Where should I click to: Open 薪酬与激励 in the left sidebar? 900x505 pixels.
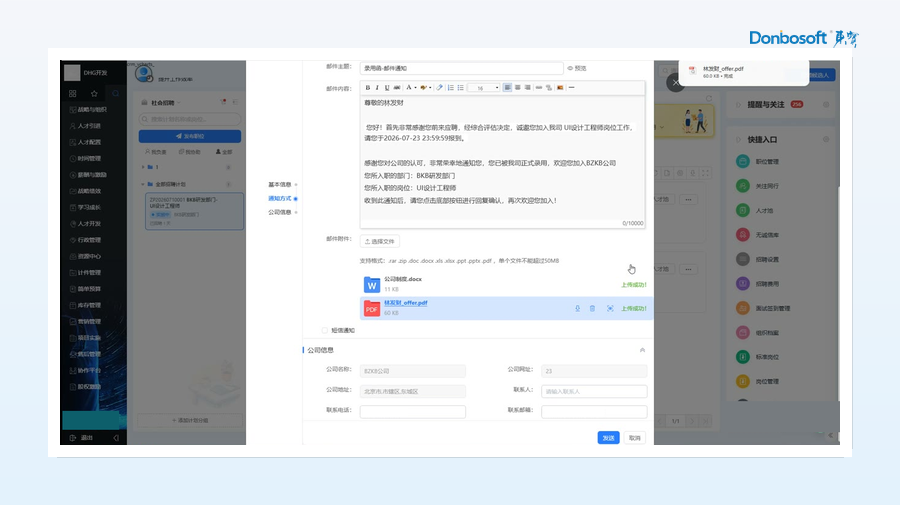(92, 175)
